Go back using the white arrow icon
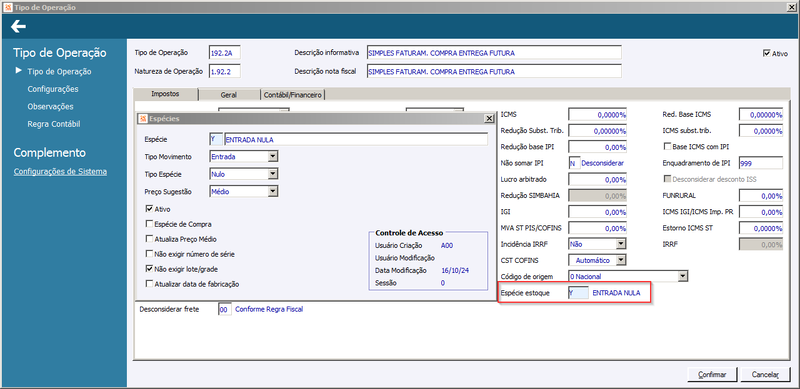 coord(18,27)
